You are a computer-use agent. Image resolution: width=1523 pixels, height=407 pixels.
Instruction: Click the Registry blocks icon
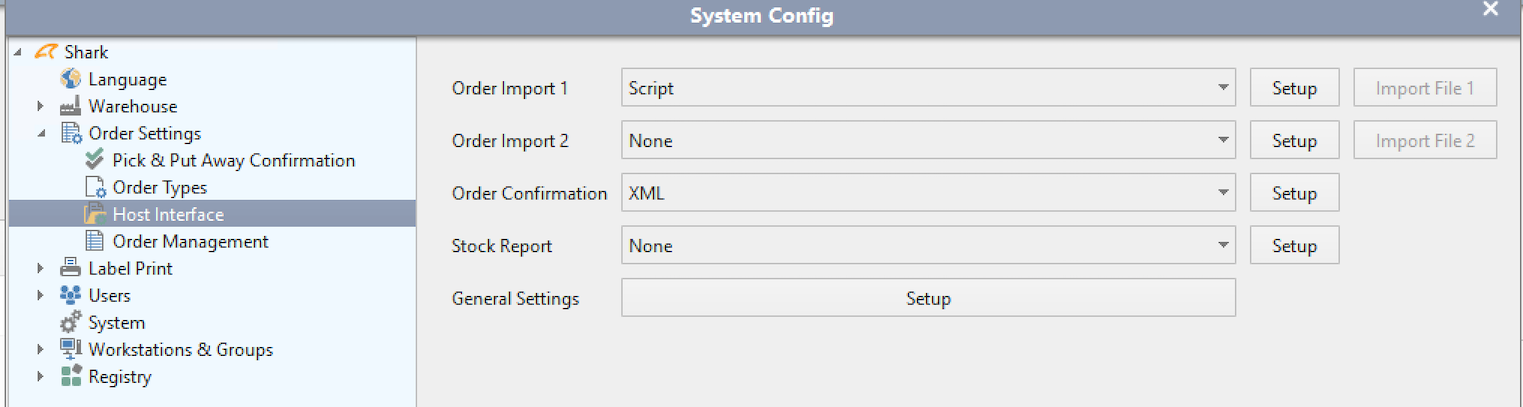tap(70, 377)
